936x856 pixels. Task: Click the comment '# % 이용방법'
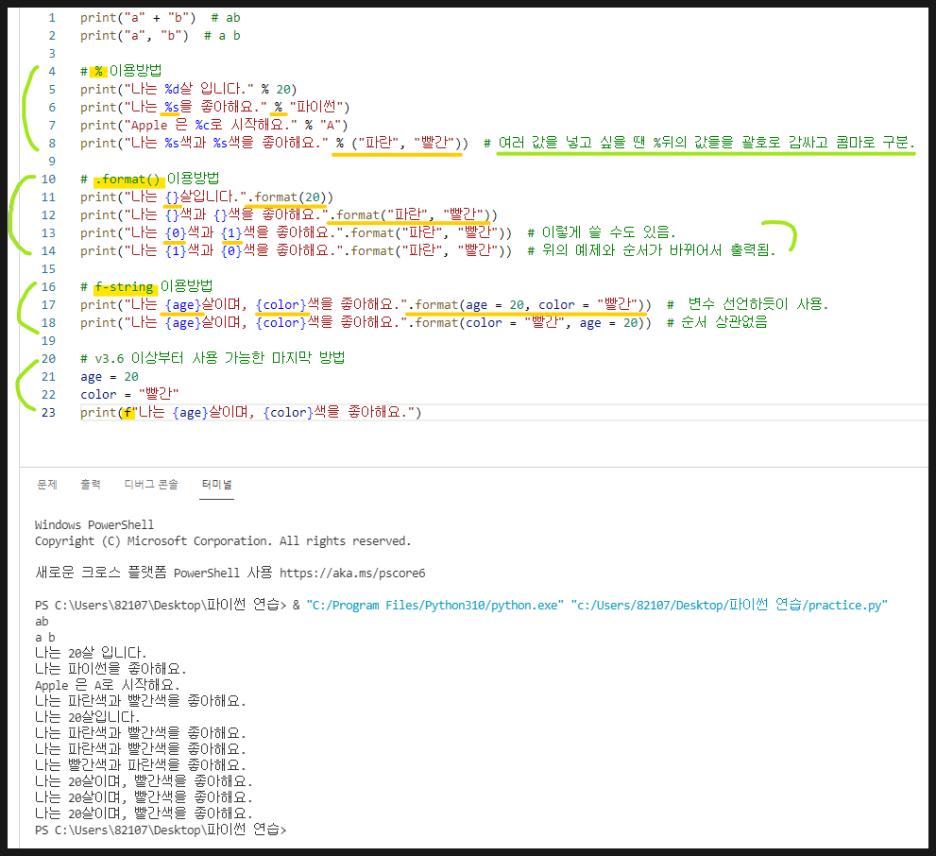[x=121, y=71]
